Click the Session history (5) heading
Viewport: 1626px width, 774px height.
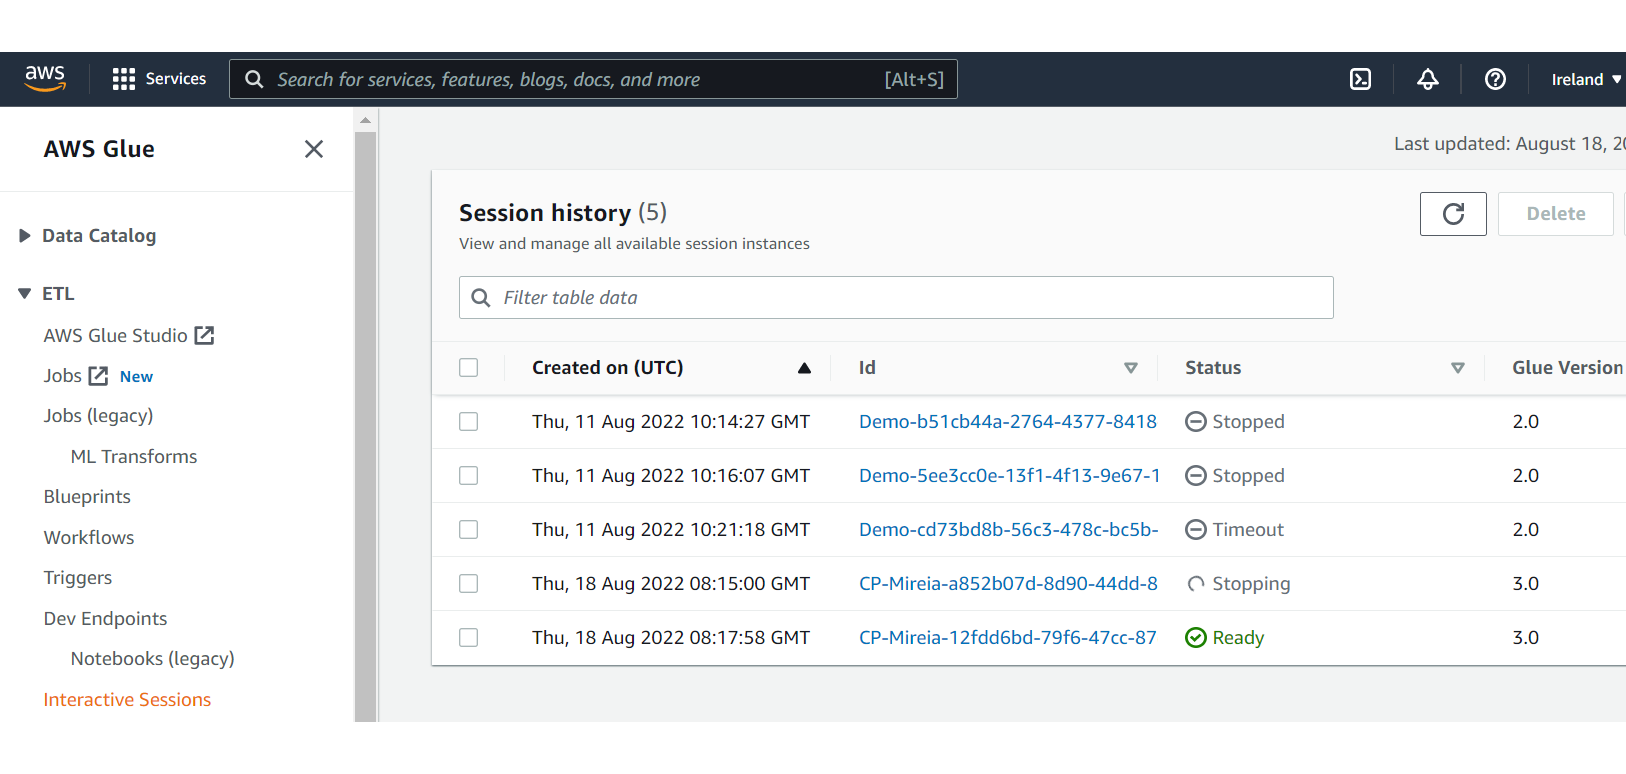[x=563, y=213]
